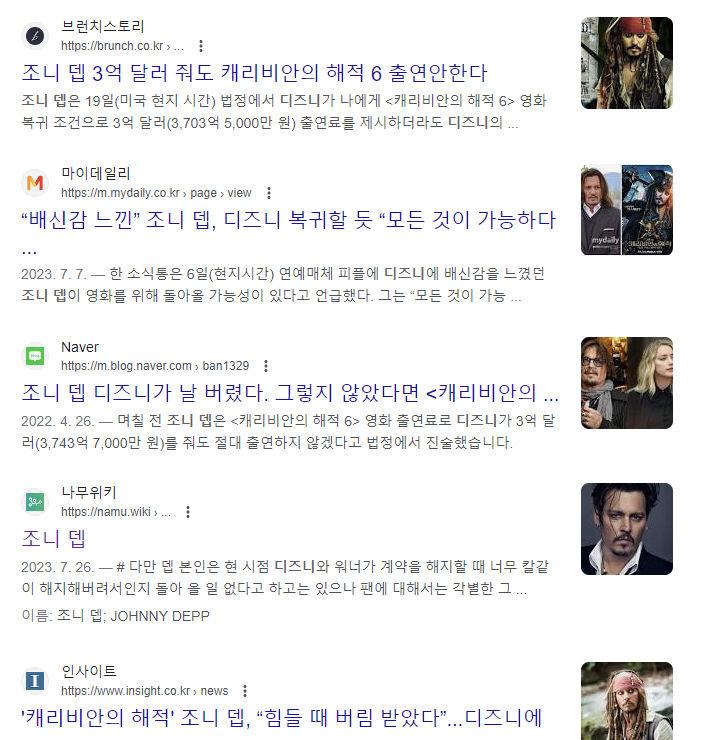
Task: Open three-dot menu next to brunch.co.kr URL
Action: 201,46
